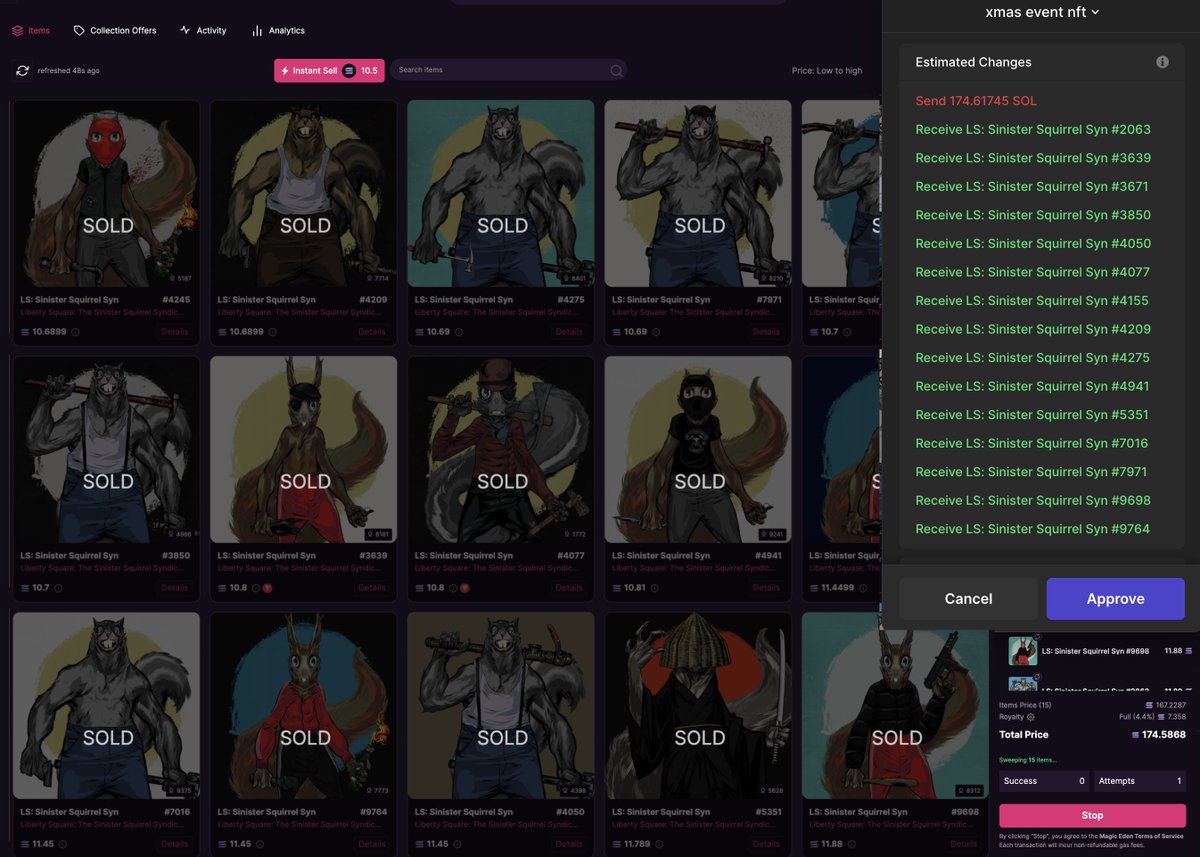1200x857 pixels.
Task: Click the red flag icon on #4077
Action: coord(465,588)
